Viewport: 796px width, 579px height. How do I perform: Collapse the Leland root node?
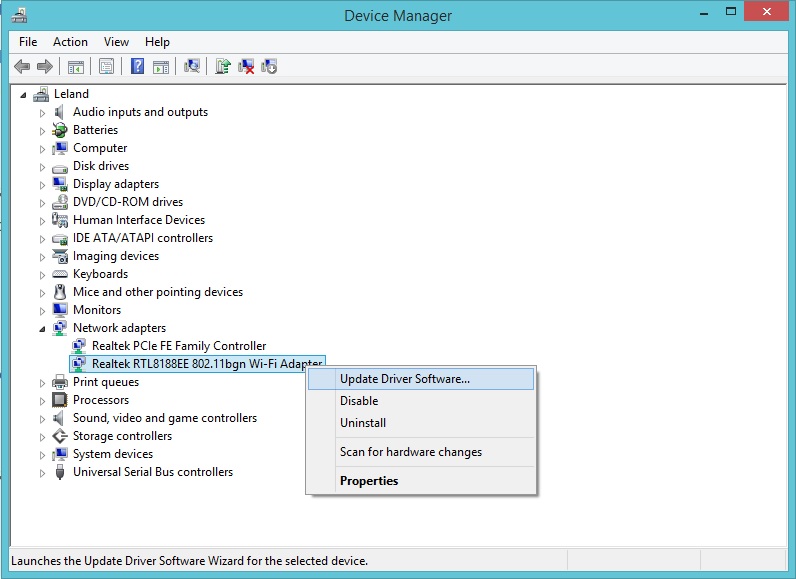coord(23,94)
